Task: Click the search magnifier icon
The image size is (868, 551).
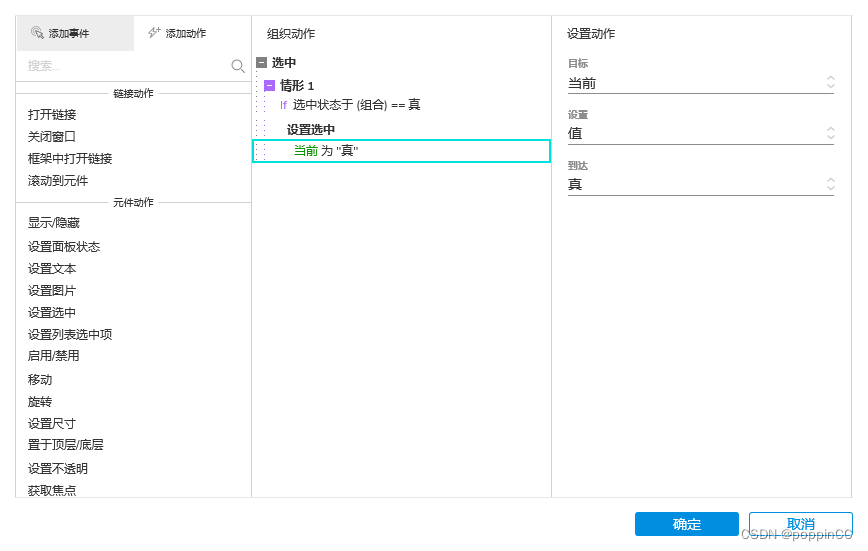Action: tap(238, 66)
